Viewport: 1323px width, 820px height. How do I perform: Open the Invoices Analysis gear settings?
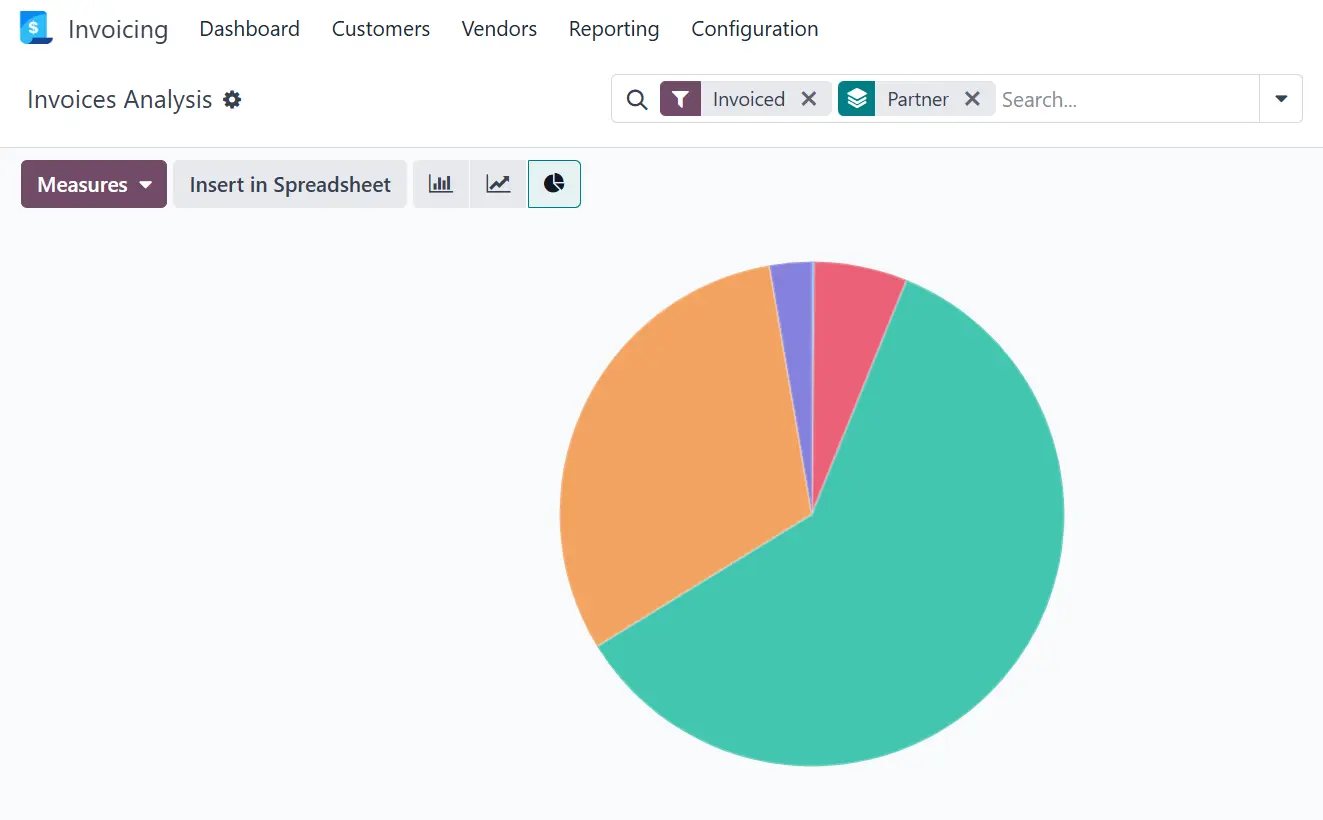click(232, 100)
